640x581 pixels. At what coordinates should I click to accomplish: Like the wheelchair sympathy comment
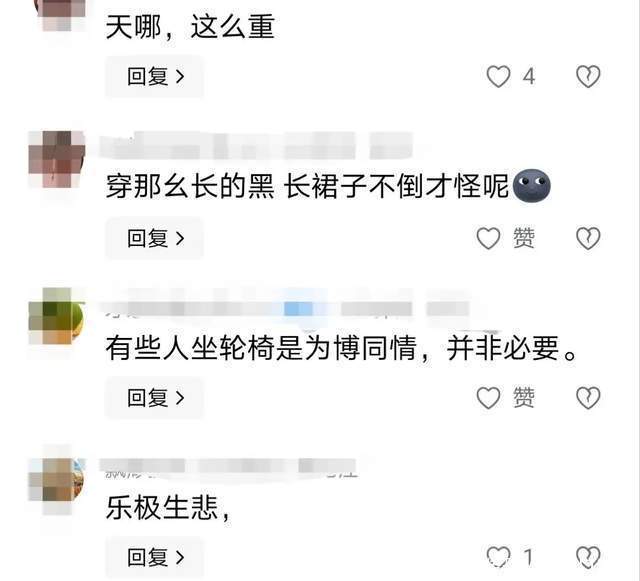pos(489,398)
